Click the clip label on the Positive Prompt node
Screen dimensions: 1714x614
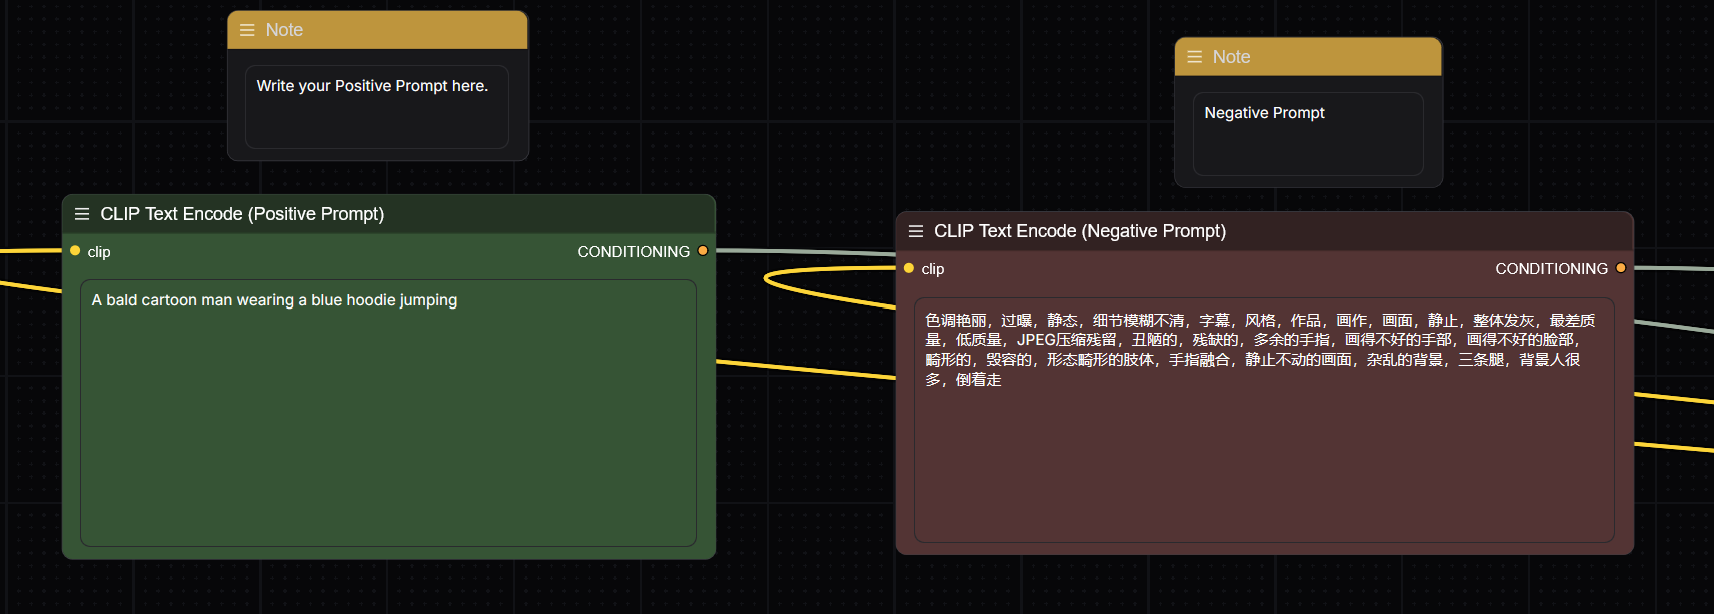(x=99, y=252)
